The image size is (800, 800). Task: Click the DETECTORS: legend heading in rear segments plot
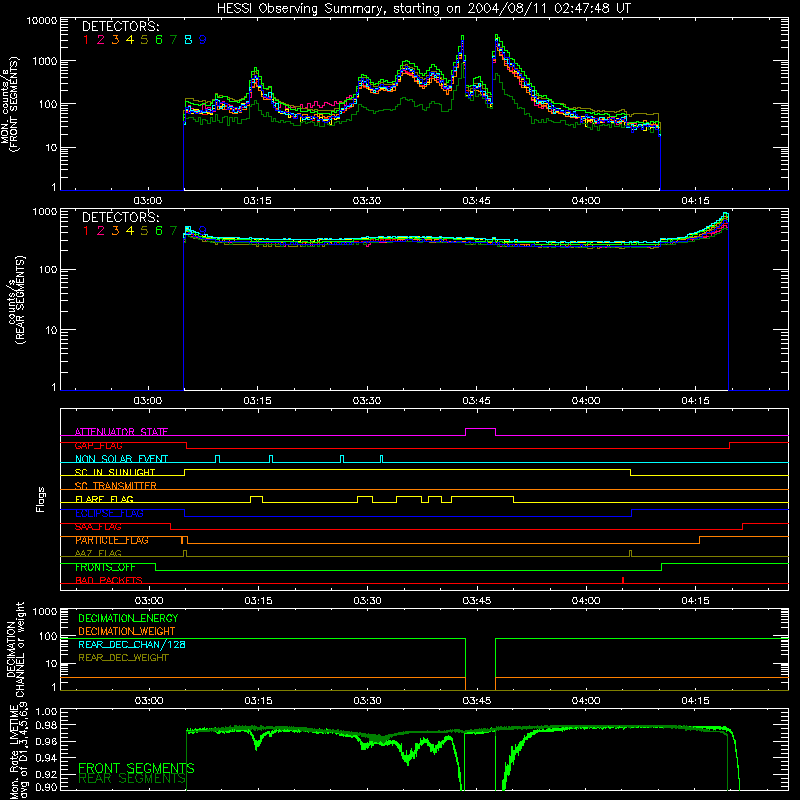pos(120,218)
